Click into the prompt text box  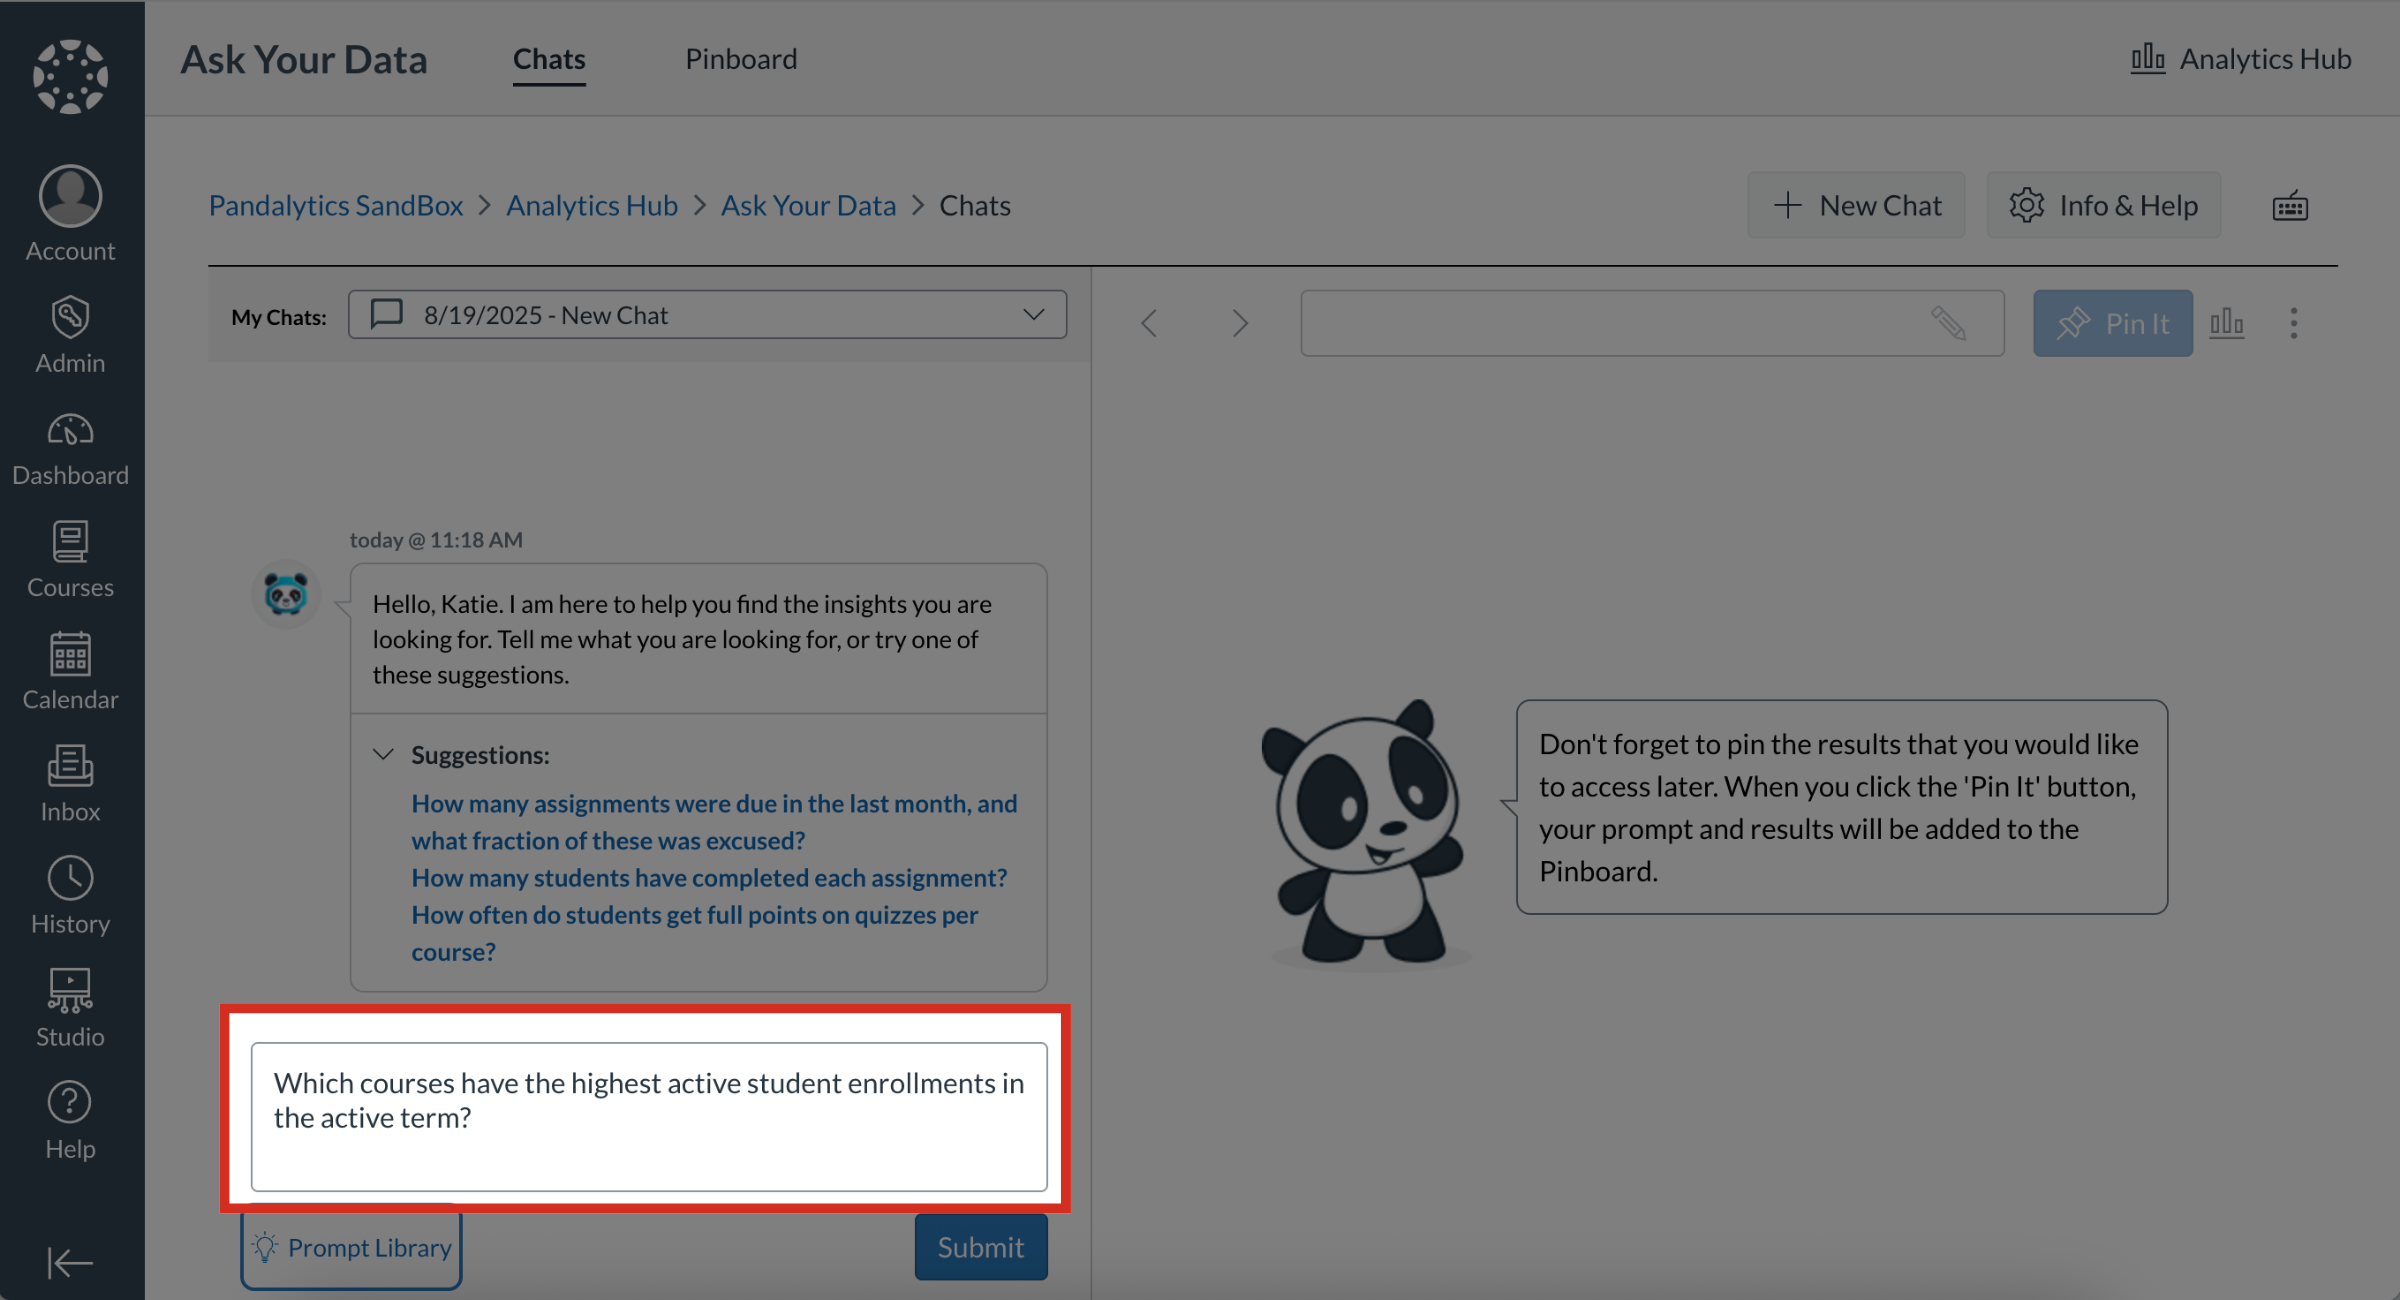tap(649, 1117)
